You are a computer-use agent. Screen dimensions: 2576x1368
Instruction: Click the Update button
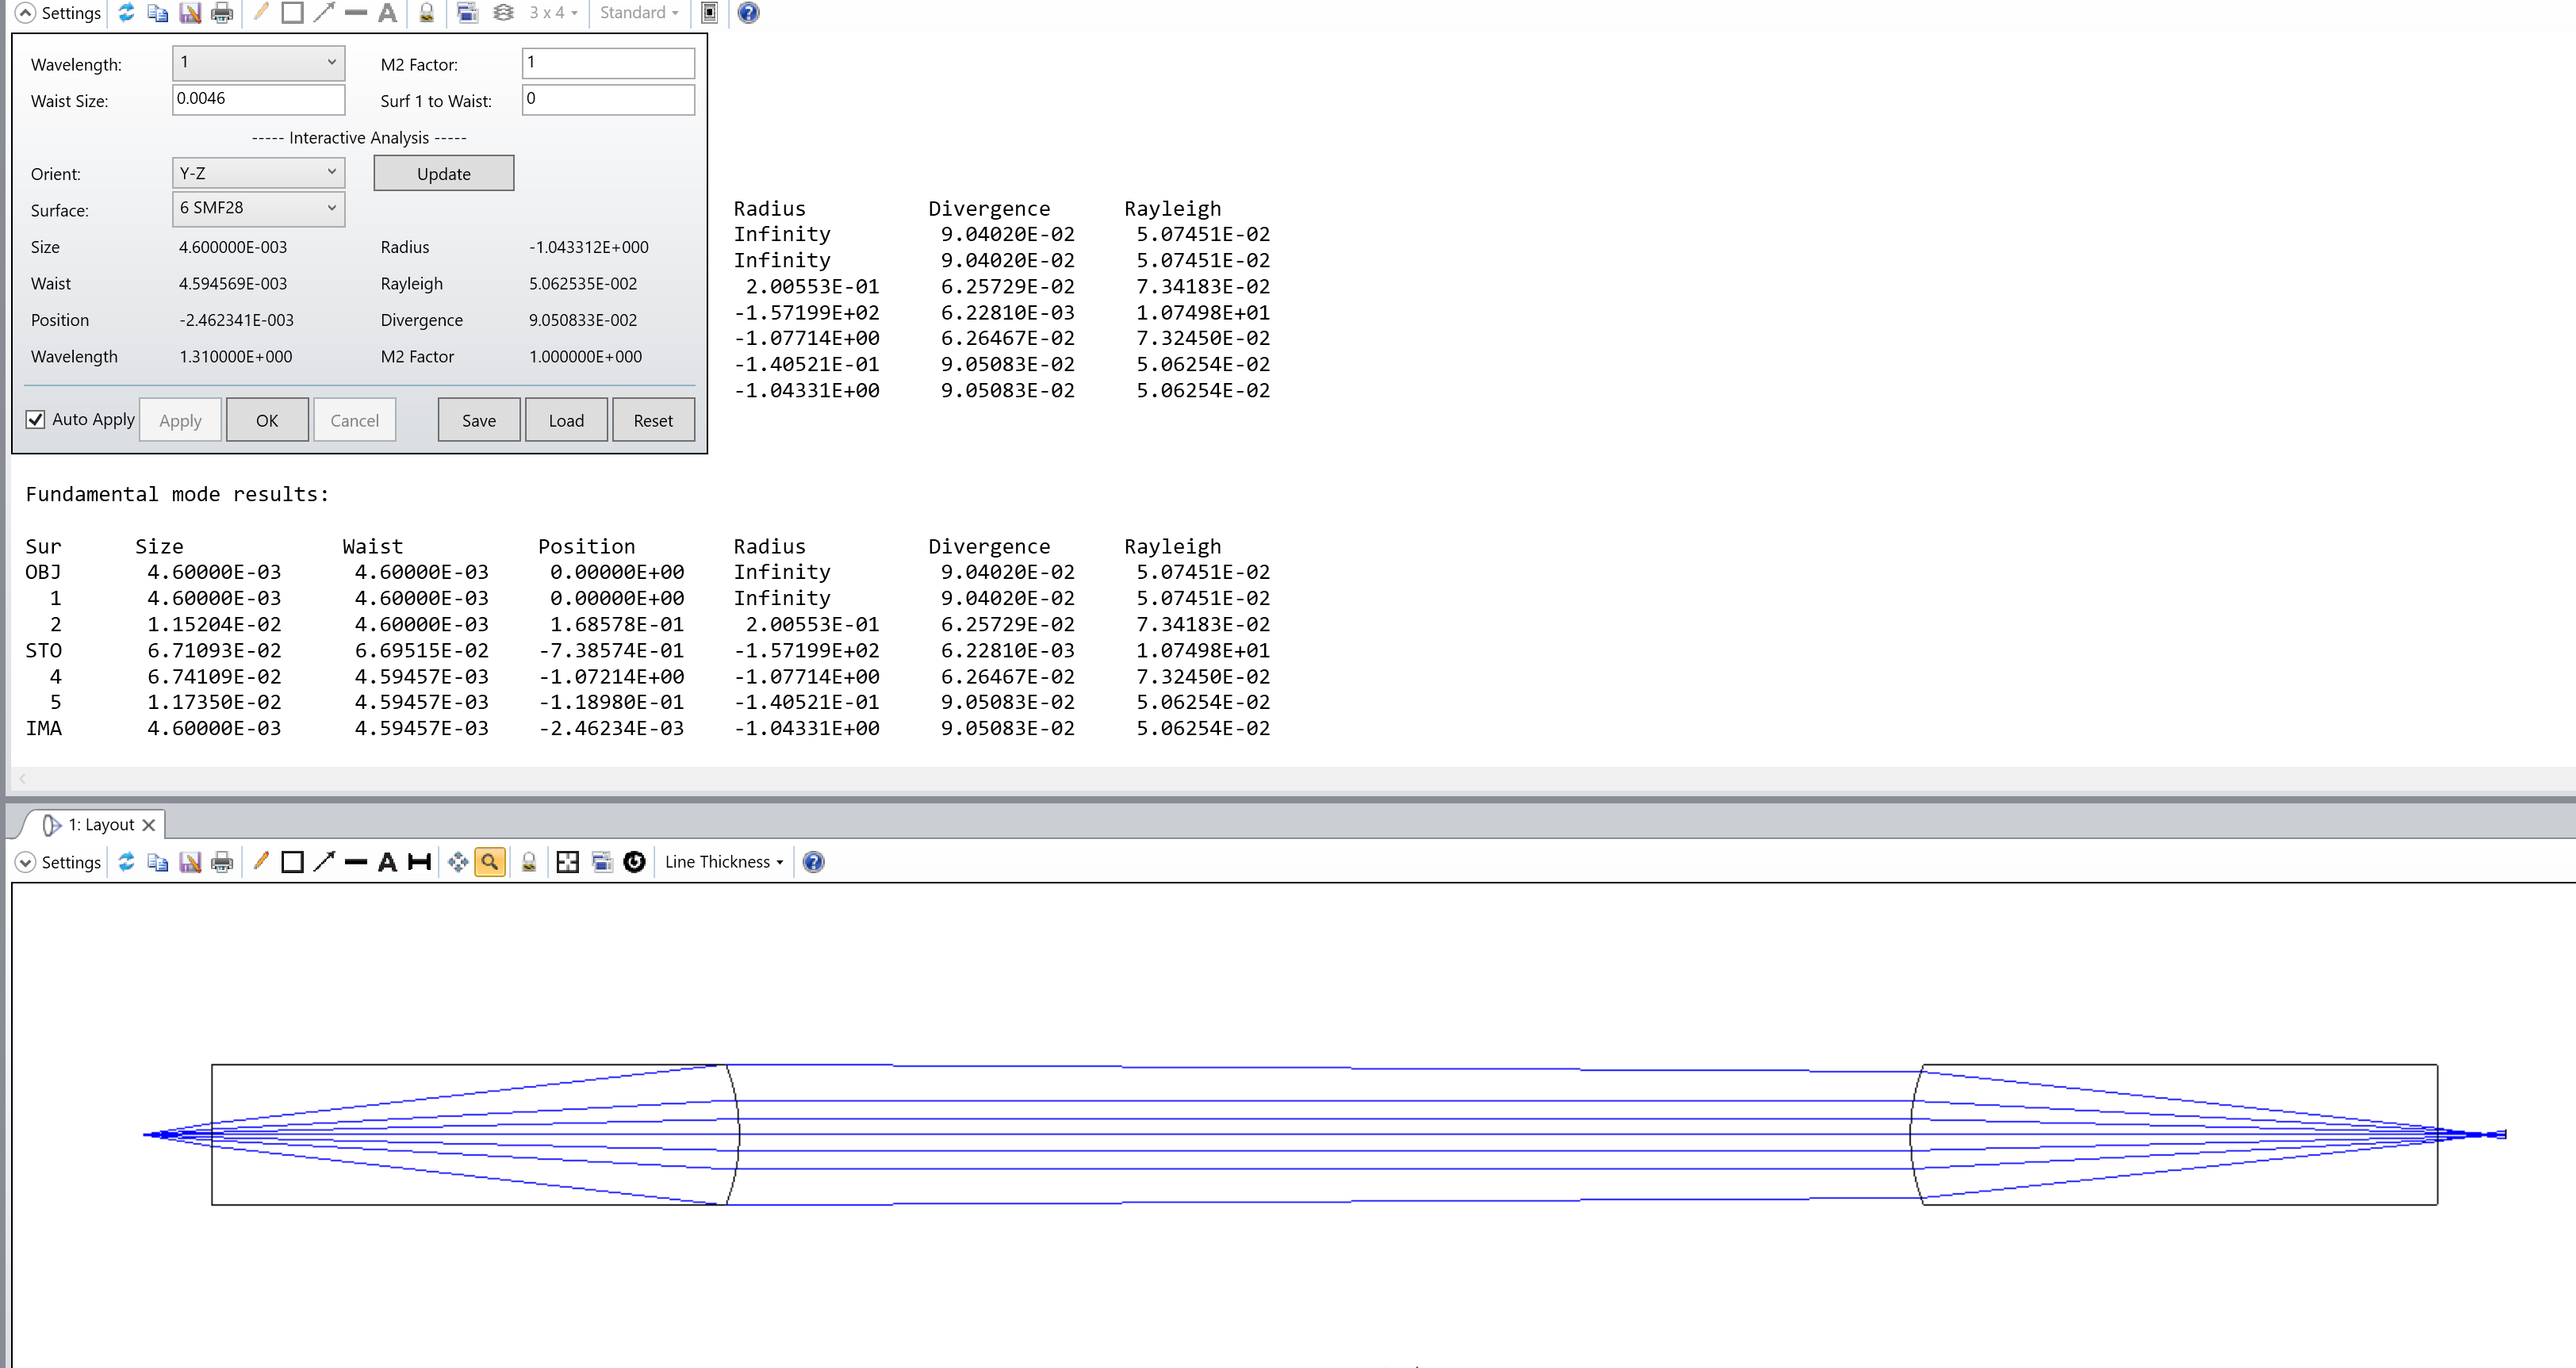pyautogui.click(x=443, y=174)
